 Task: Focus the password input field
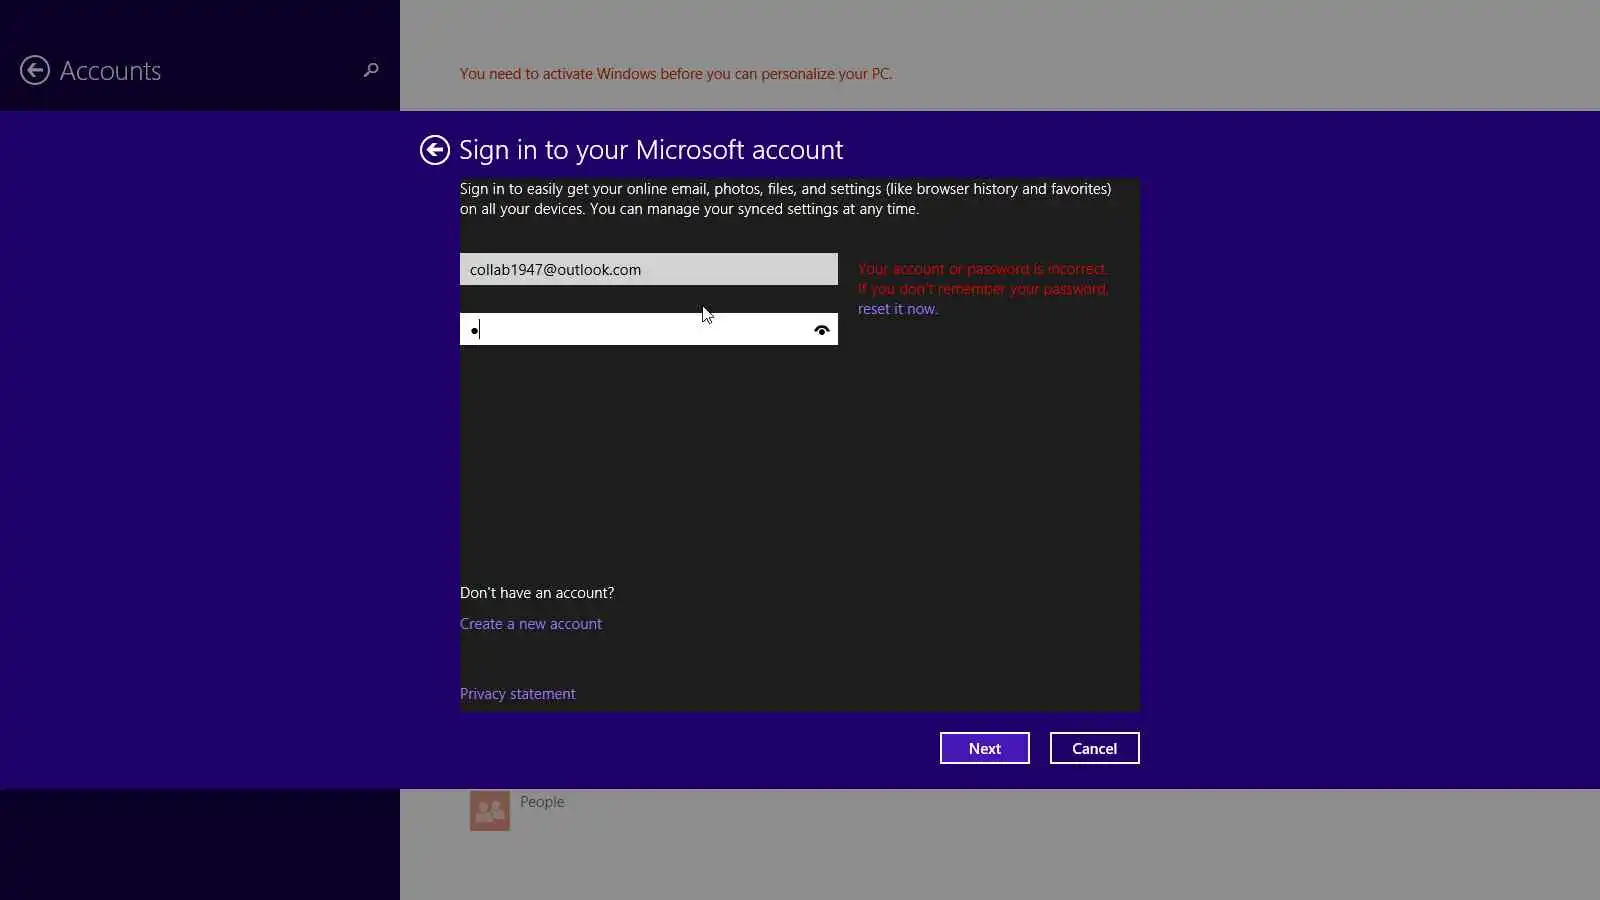(649, 329)
